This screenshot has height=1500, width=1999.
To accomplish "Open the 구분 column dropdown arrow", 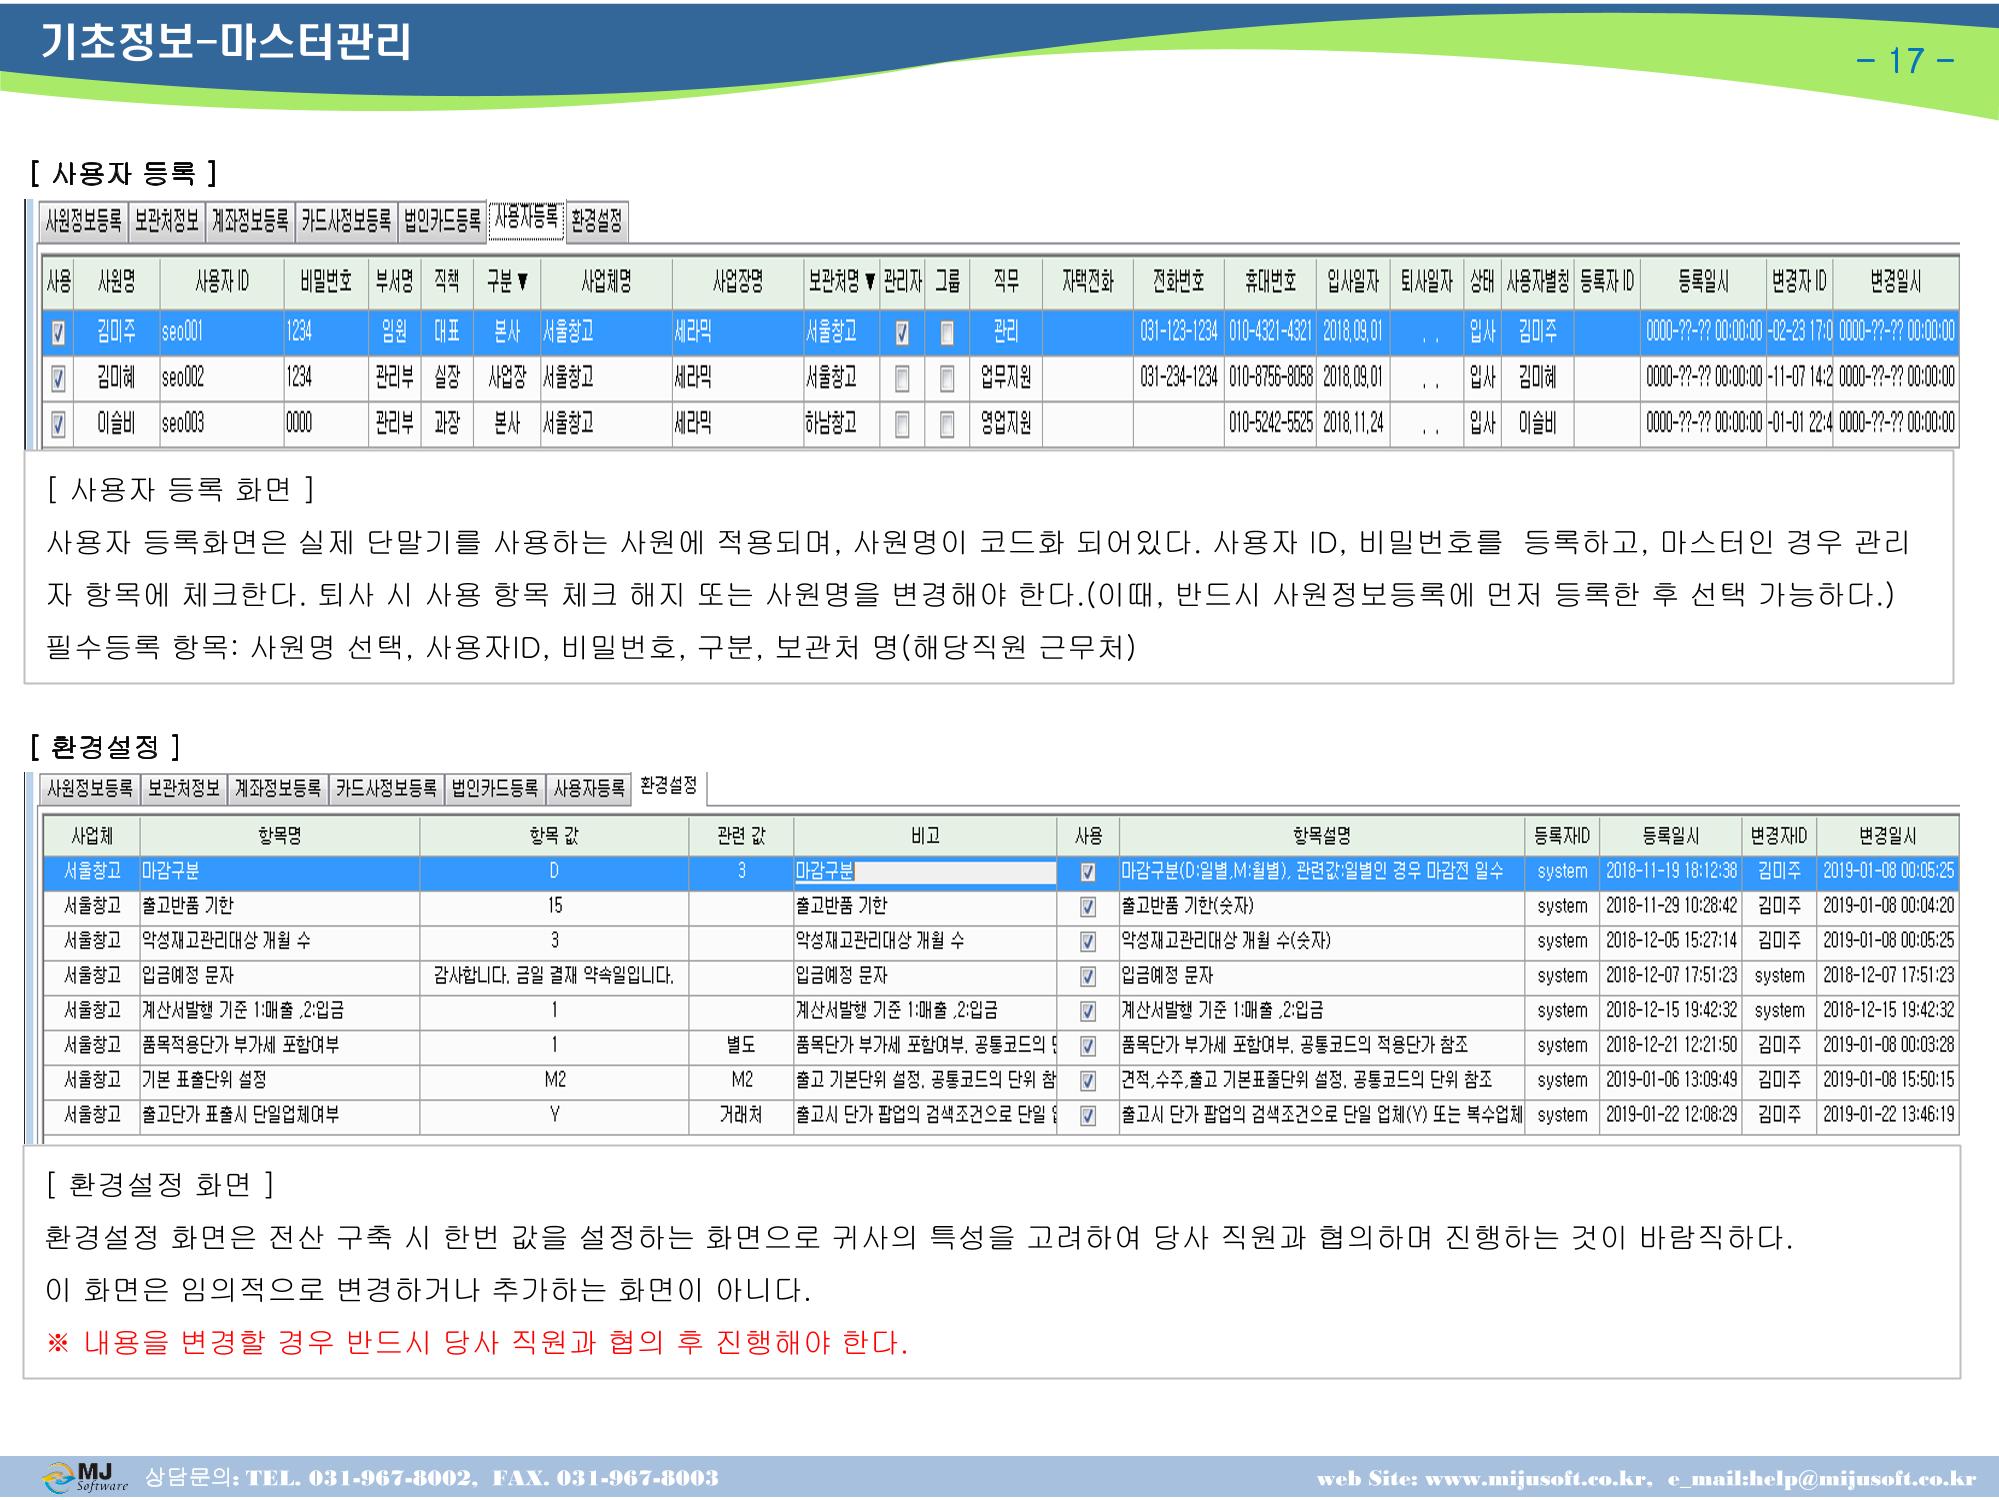I will pyautogui.click(x=523, y=282).
